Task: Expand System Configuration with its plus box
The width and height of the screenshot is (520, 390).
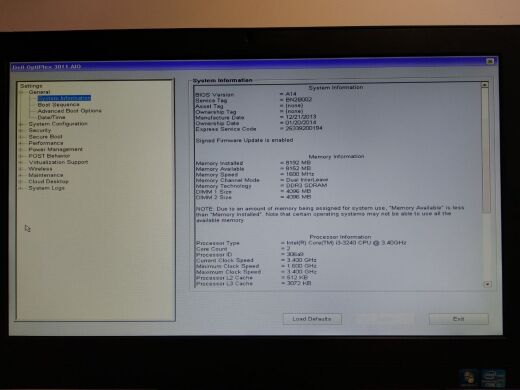Action: coord(21,124)
